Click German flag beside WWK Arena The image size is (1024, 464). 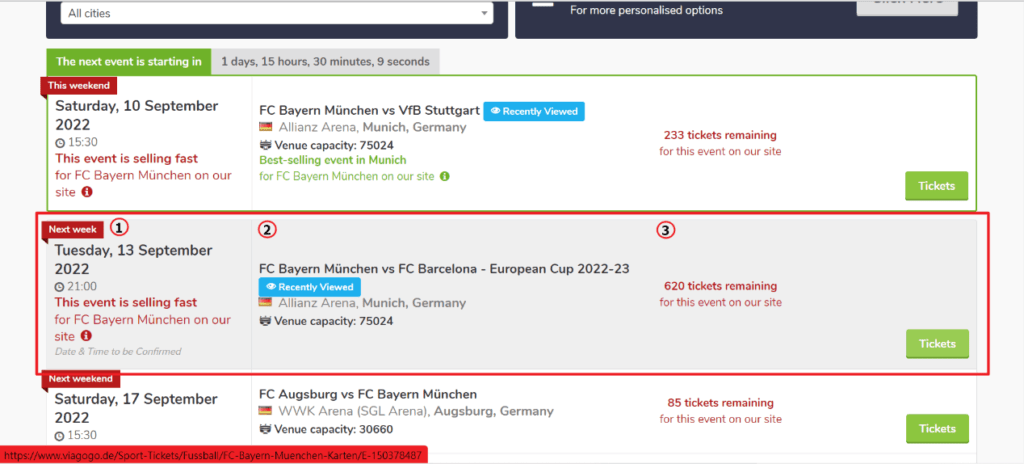coord(265,411)
